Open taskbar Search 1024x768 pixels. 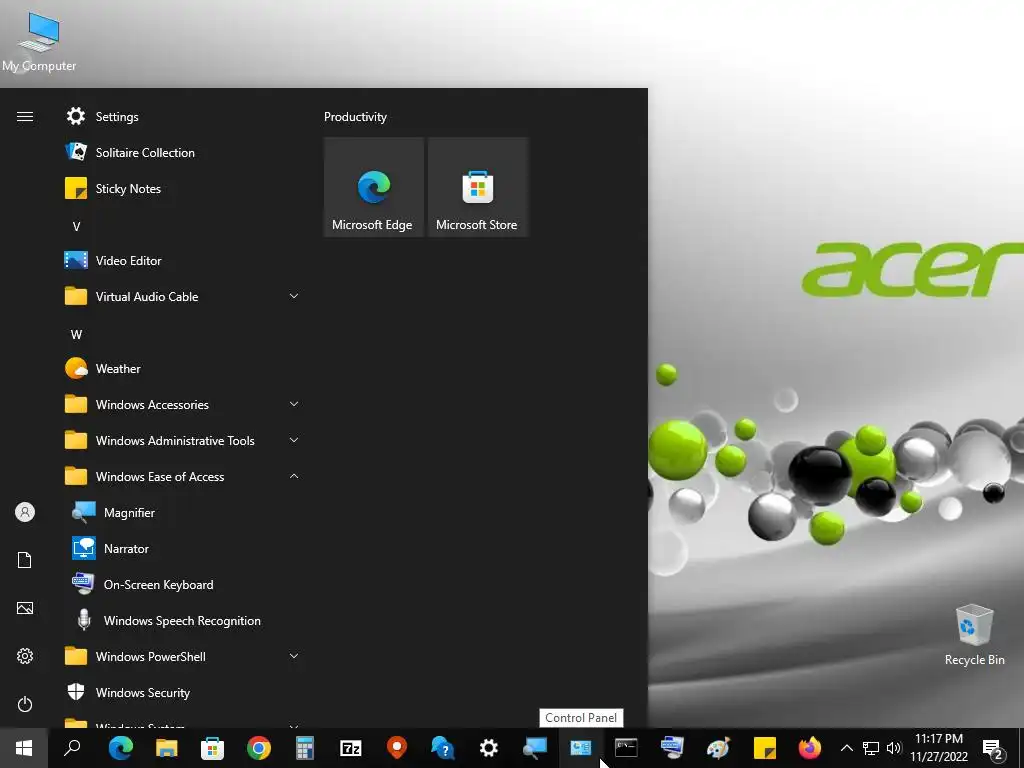point(72,748)
